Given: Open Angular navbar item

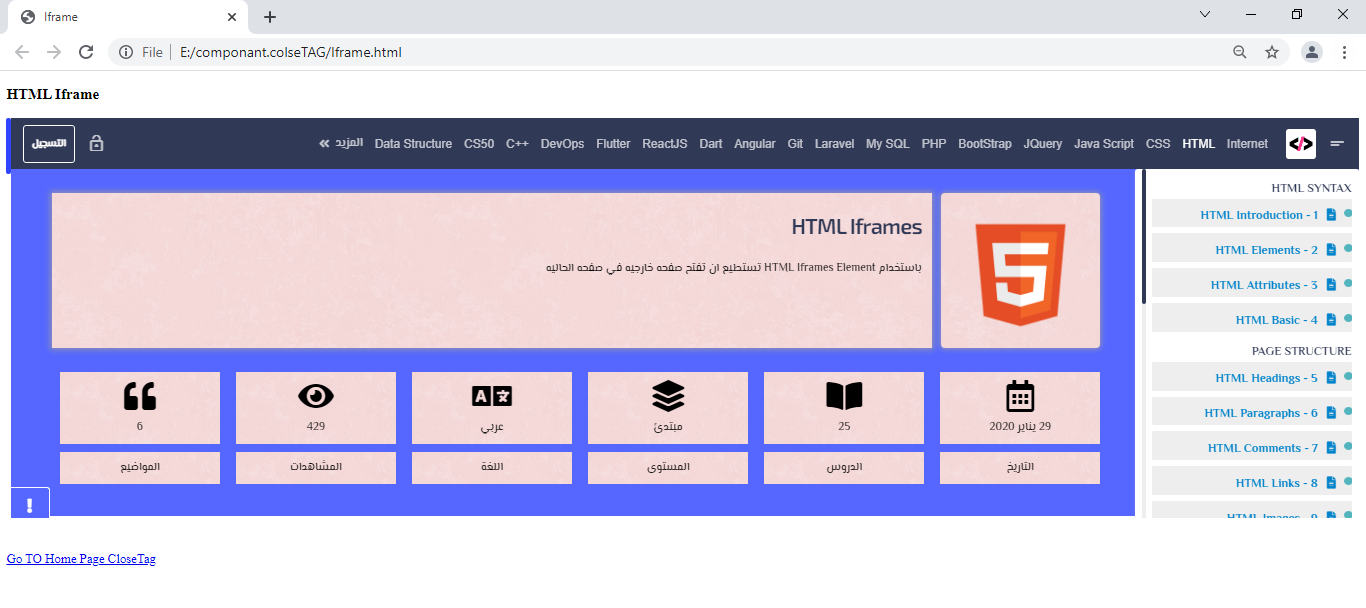Looking at the screenshot, I should click(x=755, y=144).
